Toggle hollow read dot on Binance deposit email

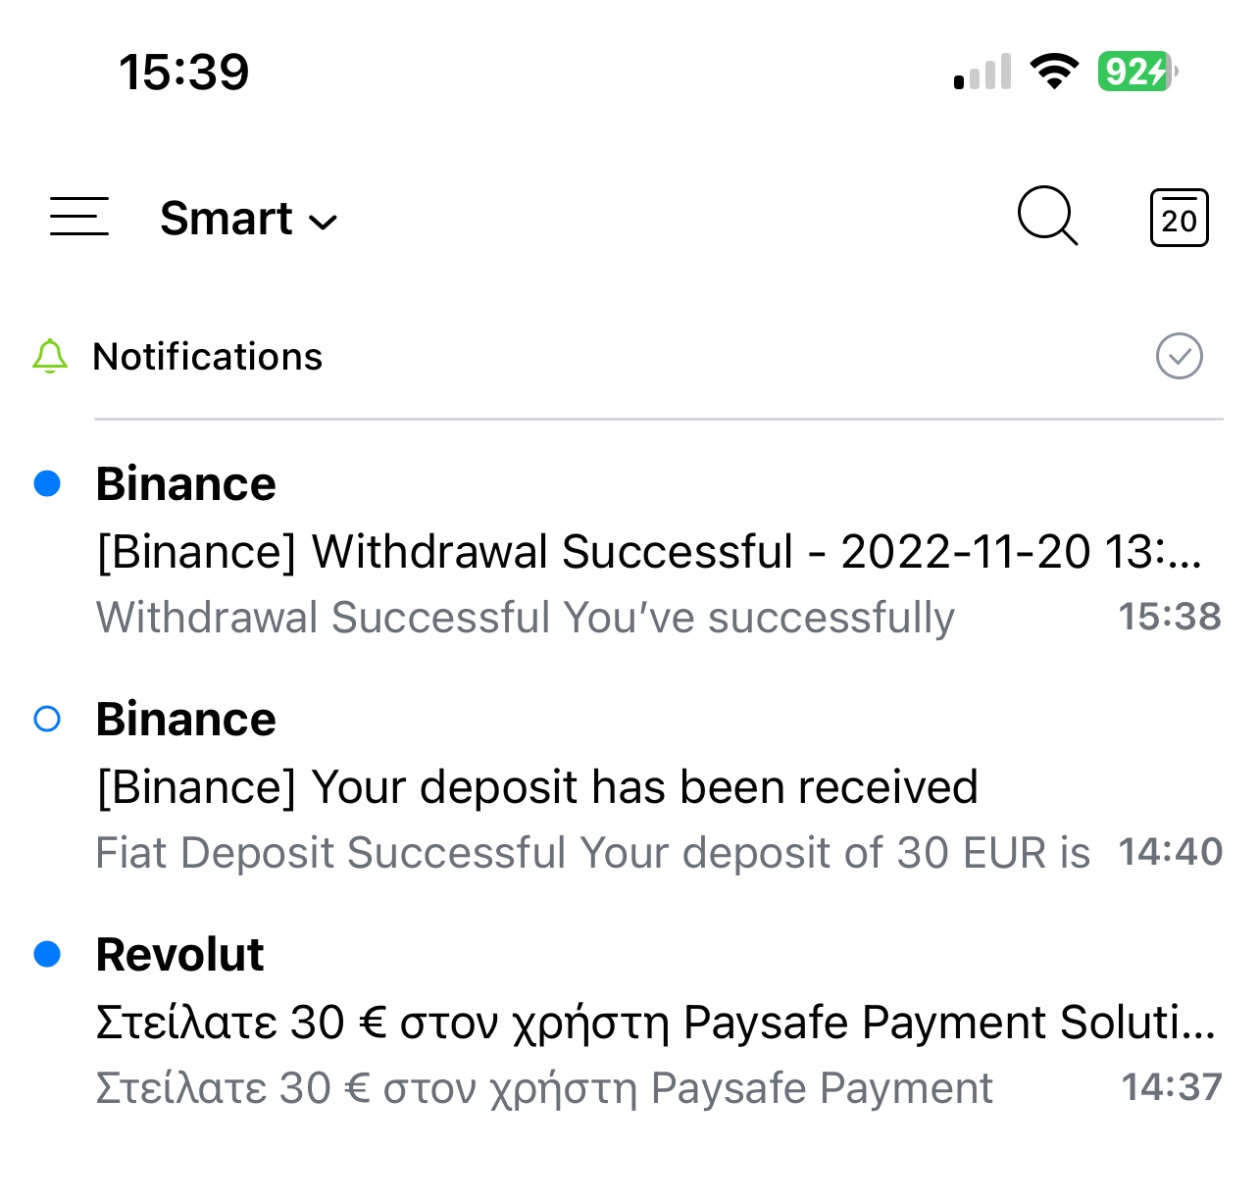point(47,719)
